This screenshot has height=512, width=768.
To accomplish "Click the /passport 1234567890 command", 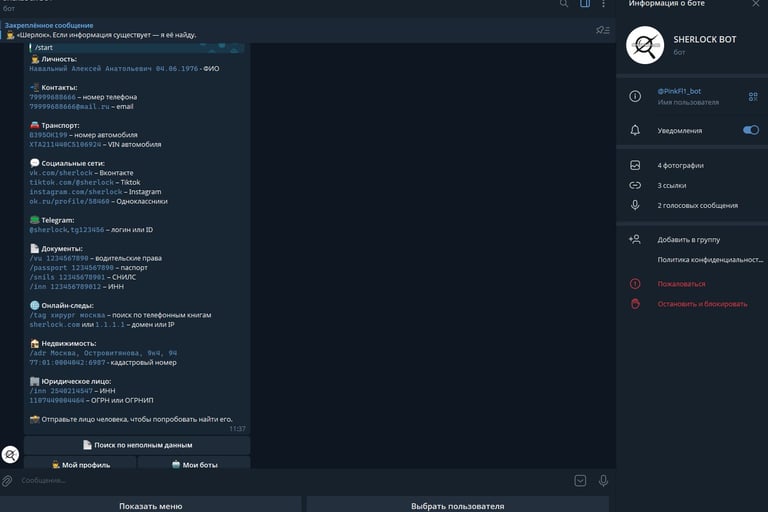I will click(72, 268).
